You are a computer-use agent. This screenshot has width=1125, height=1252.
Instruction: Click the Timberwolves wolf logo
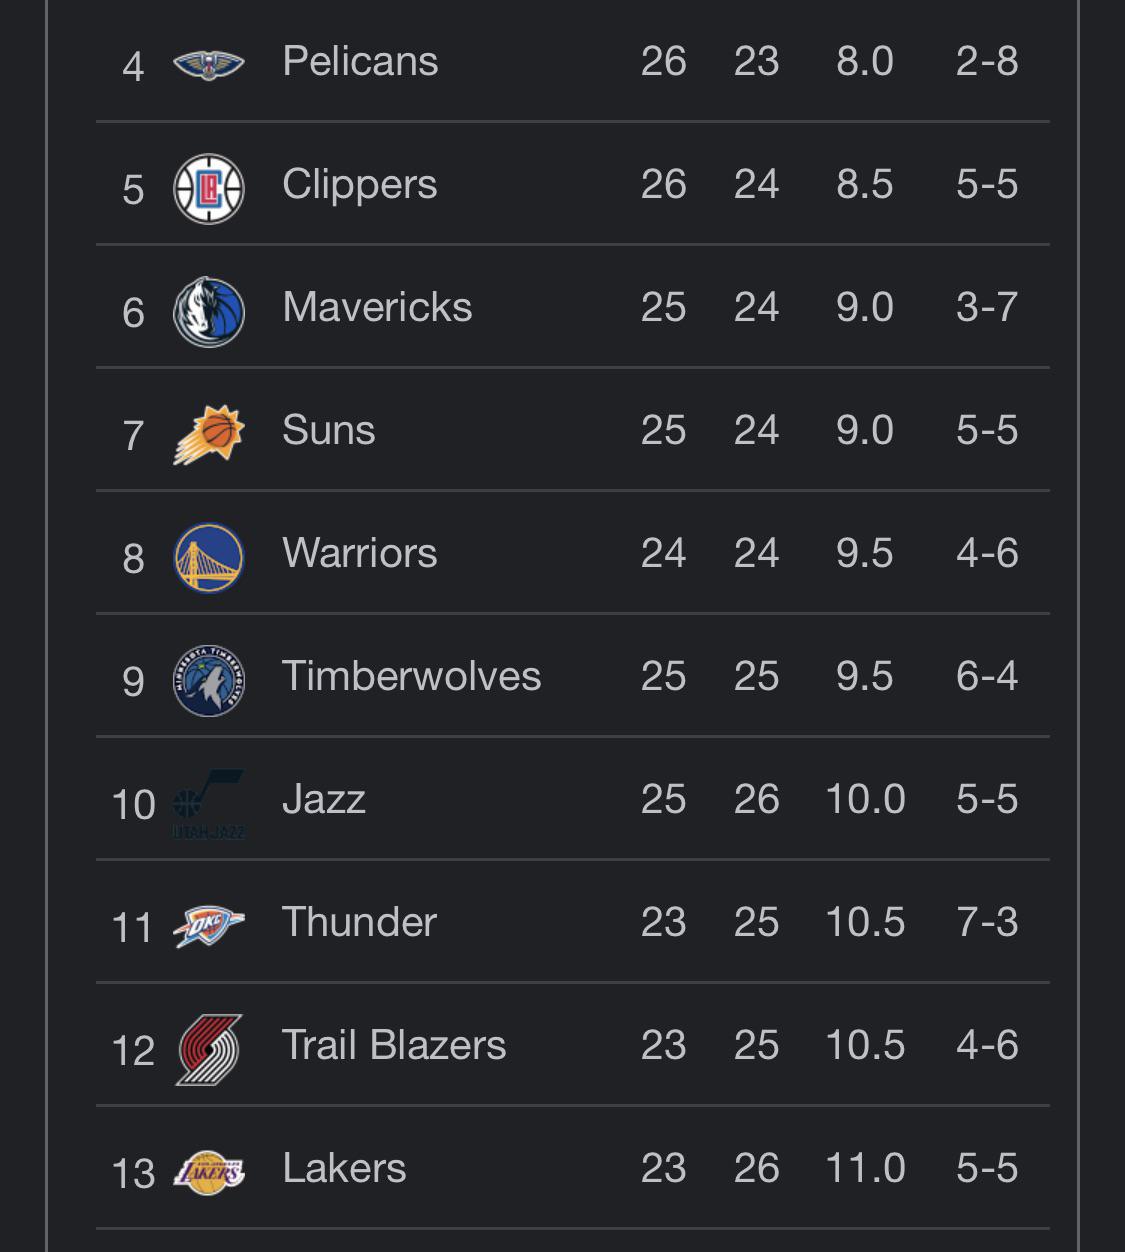click(x=208, y=680)
